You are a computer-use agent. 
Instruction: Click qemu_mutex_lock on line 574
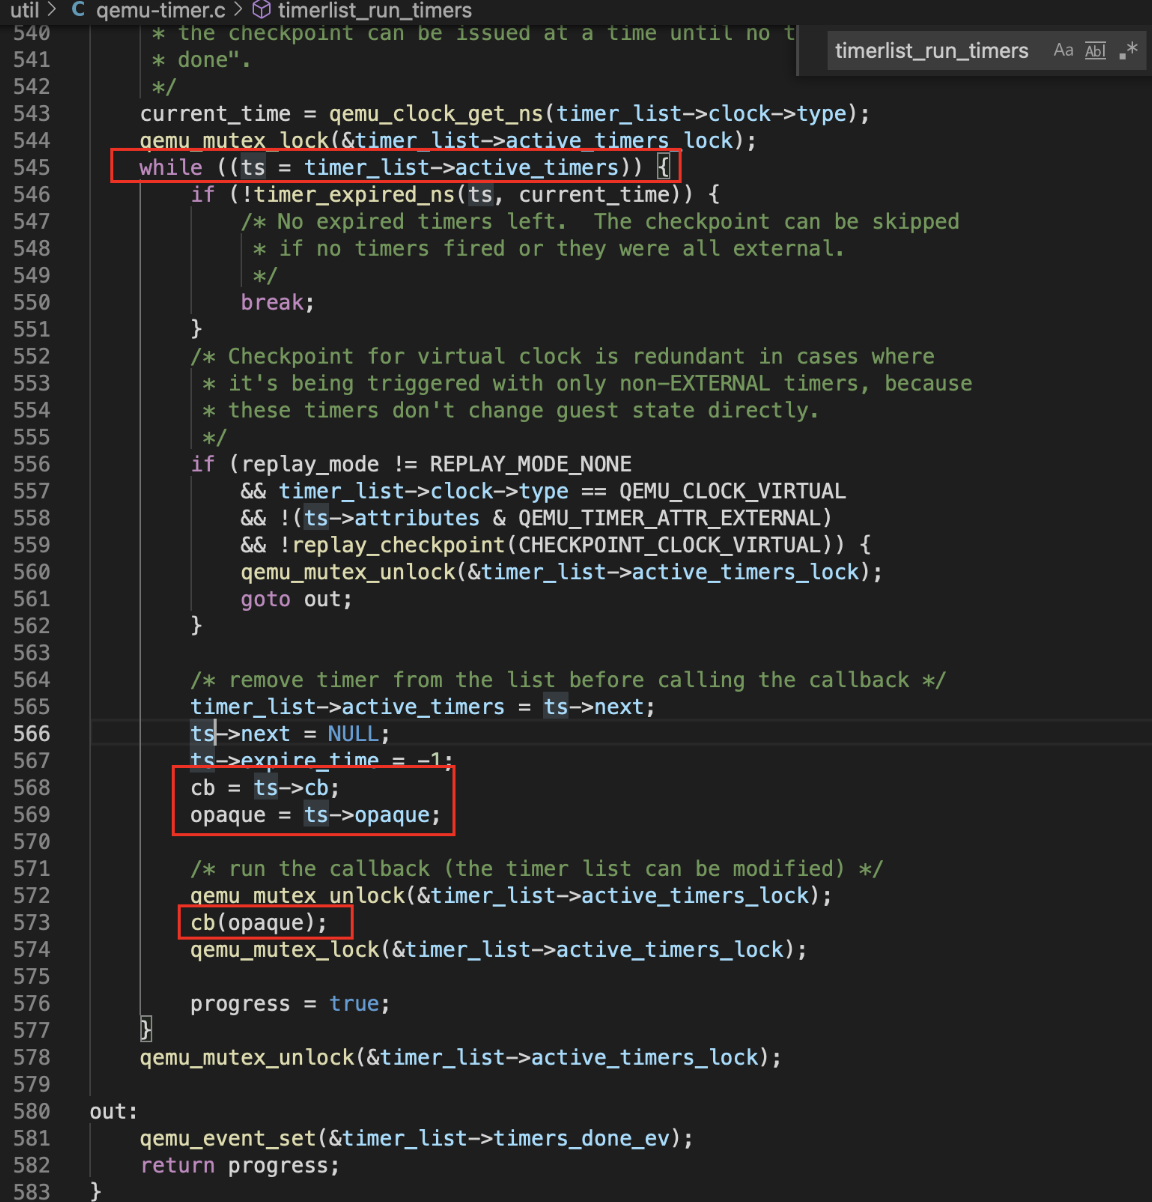285,949
